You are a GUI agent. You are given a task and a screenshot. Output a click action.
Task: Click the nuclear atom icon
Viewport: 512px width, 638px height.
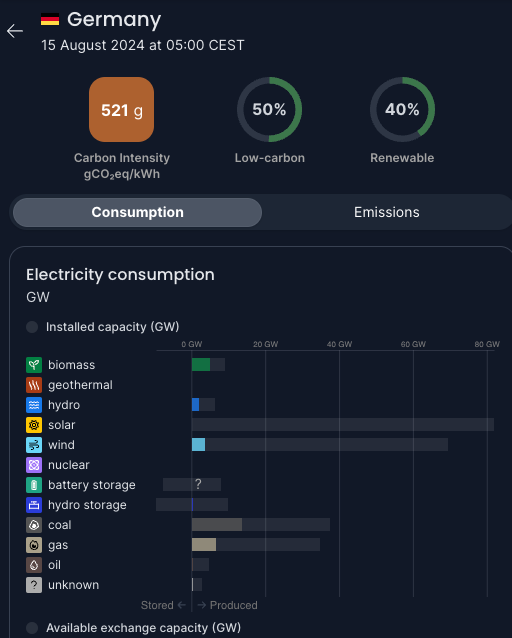point(34,465)
